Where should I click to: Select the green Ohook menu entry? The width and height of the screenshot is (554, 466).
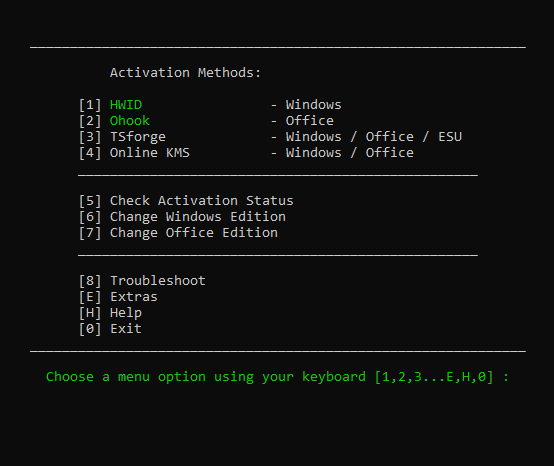130,121
